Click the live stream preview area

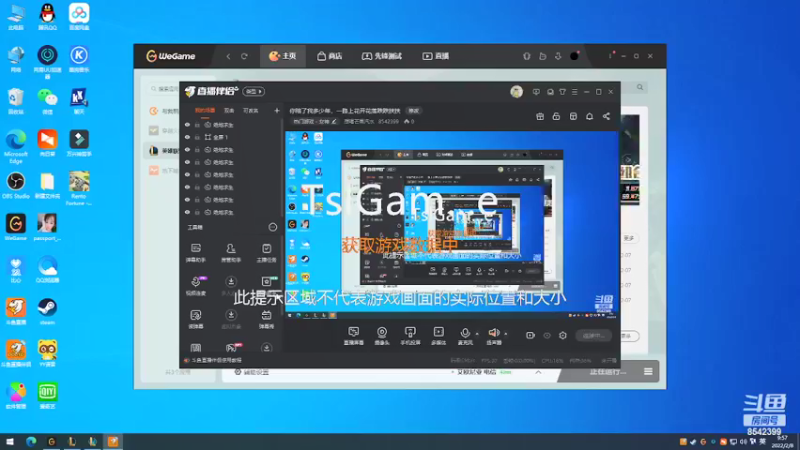click(452, 225)
